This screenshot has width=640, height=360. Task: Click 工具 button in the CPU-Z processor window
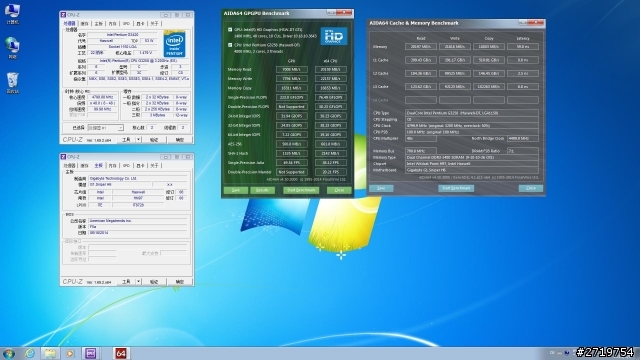(127, 140)
